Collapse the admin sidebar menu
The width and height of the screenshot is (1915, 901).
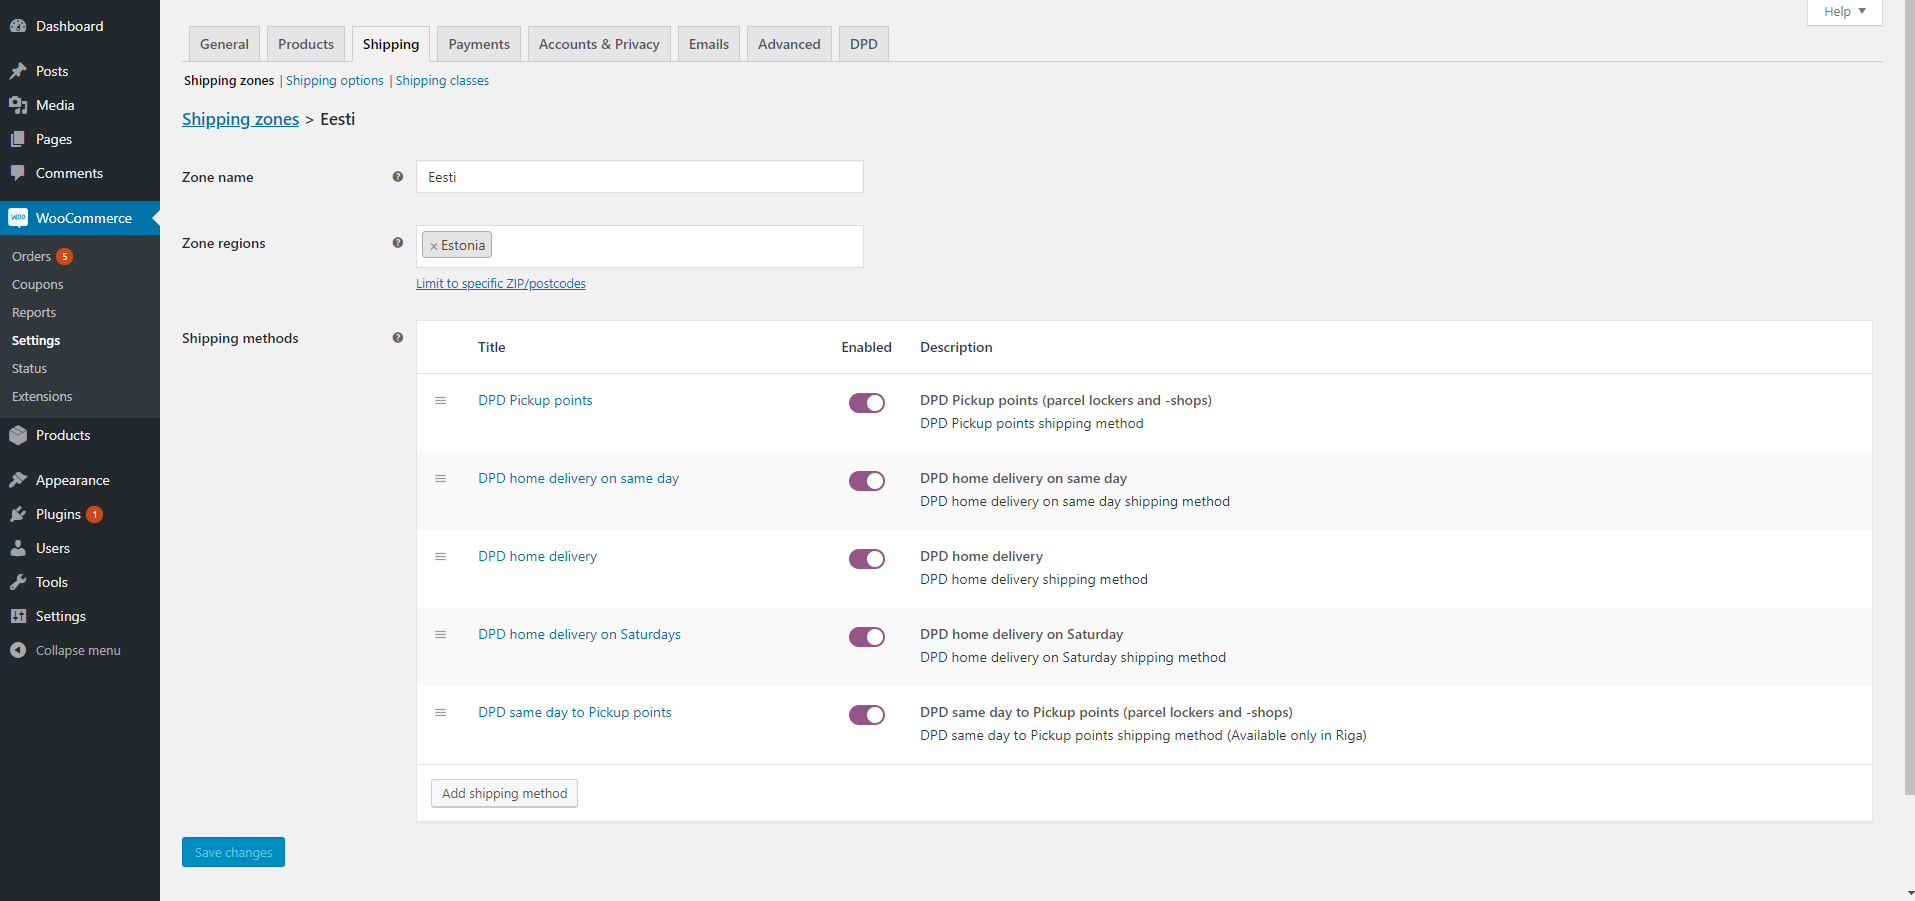(66, 650)
